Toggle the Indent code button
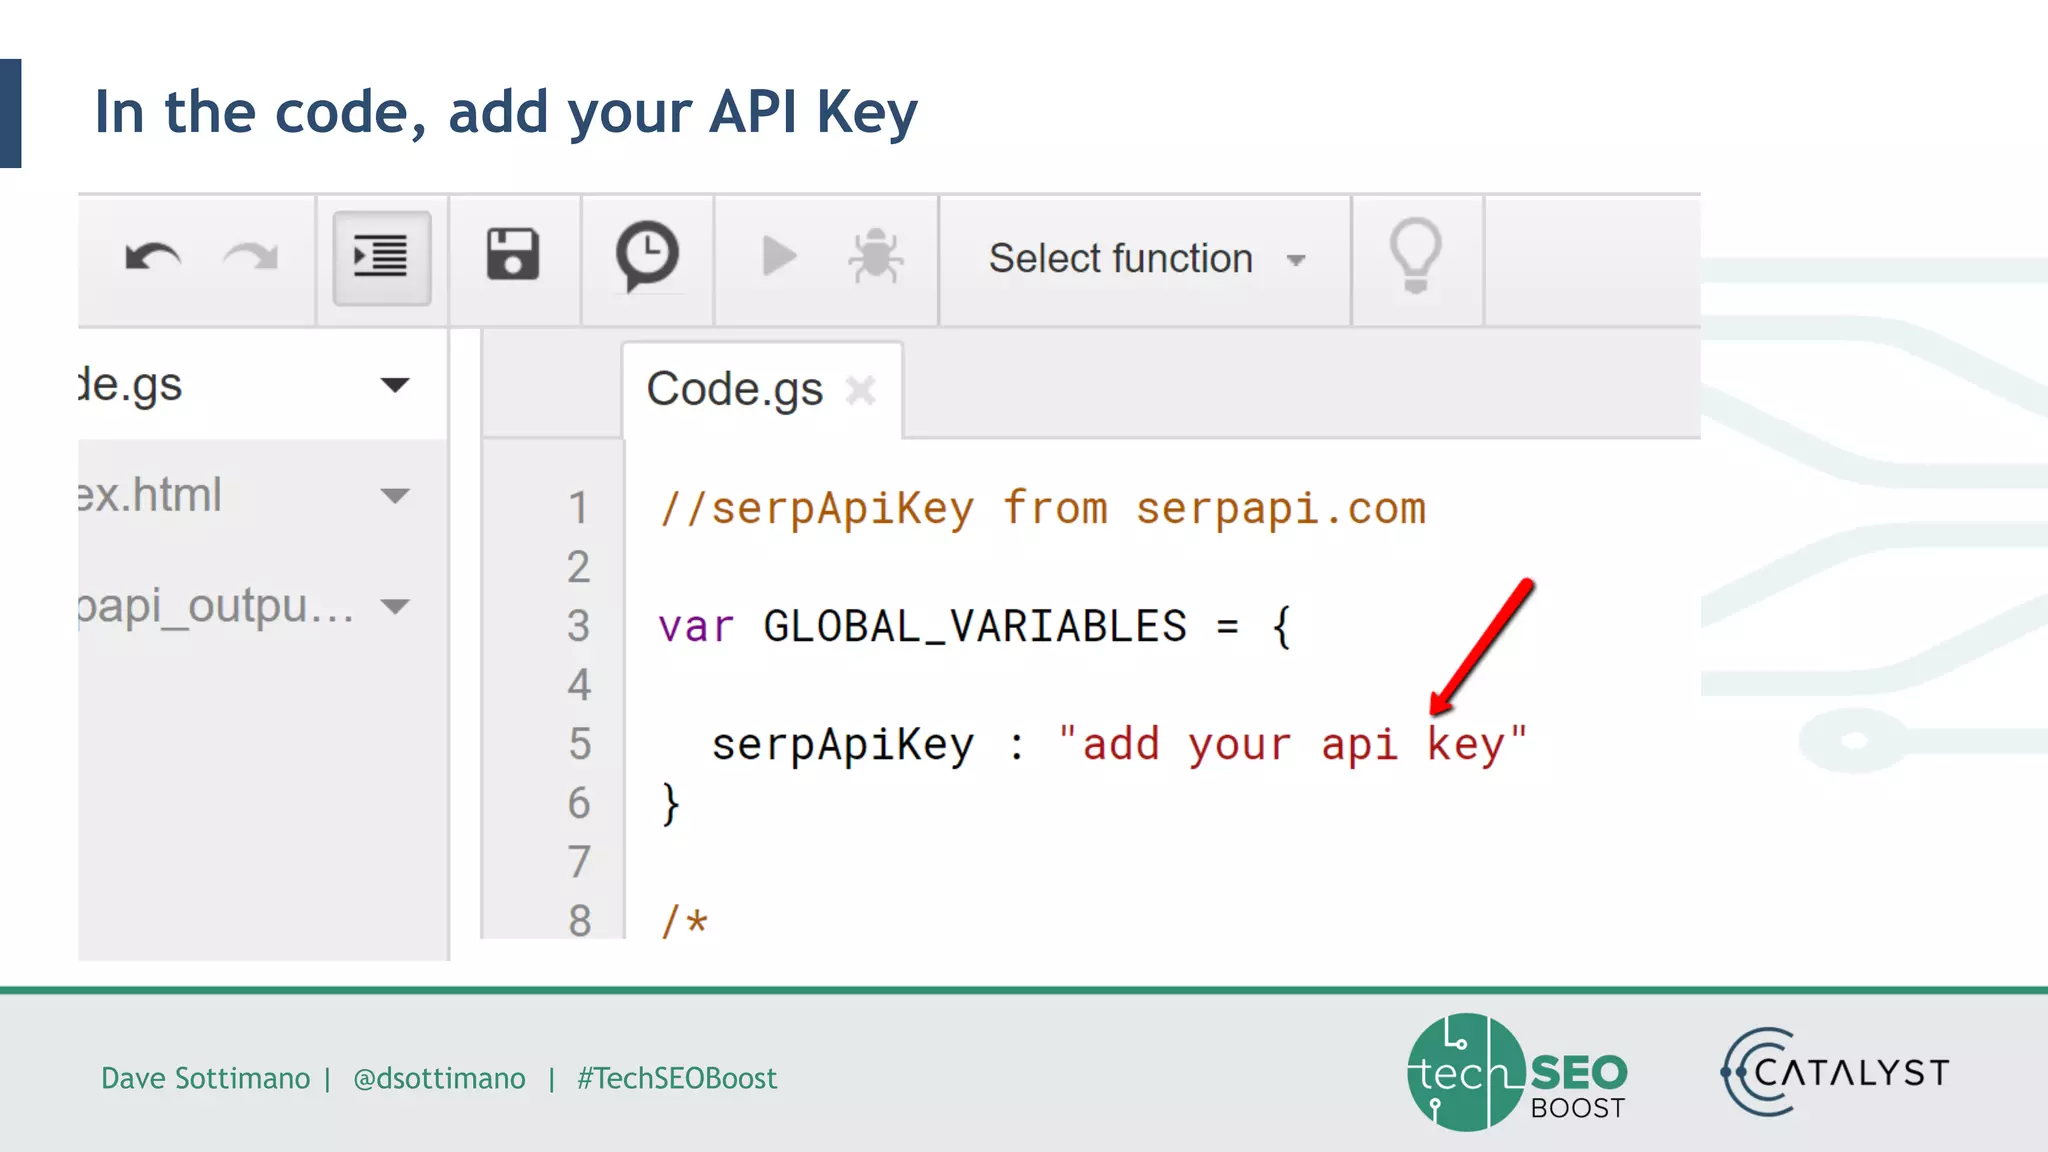 381,258
